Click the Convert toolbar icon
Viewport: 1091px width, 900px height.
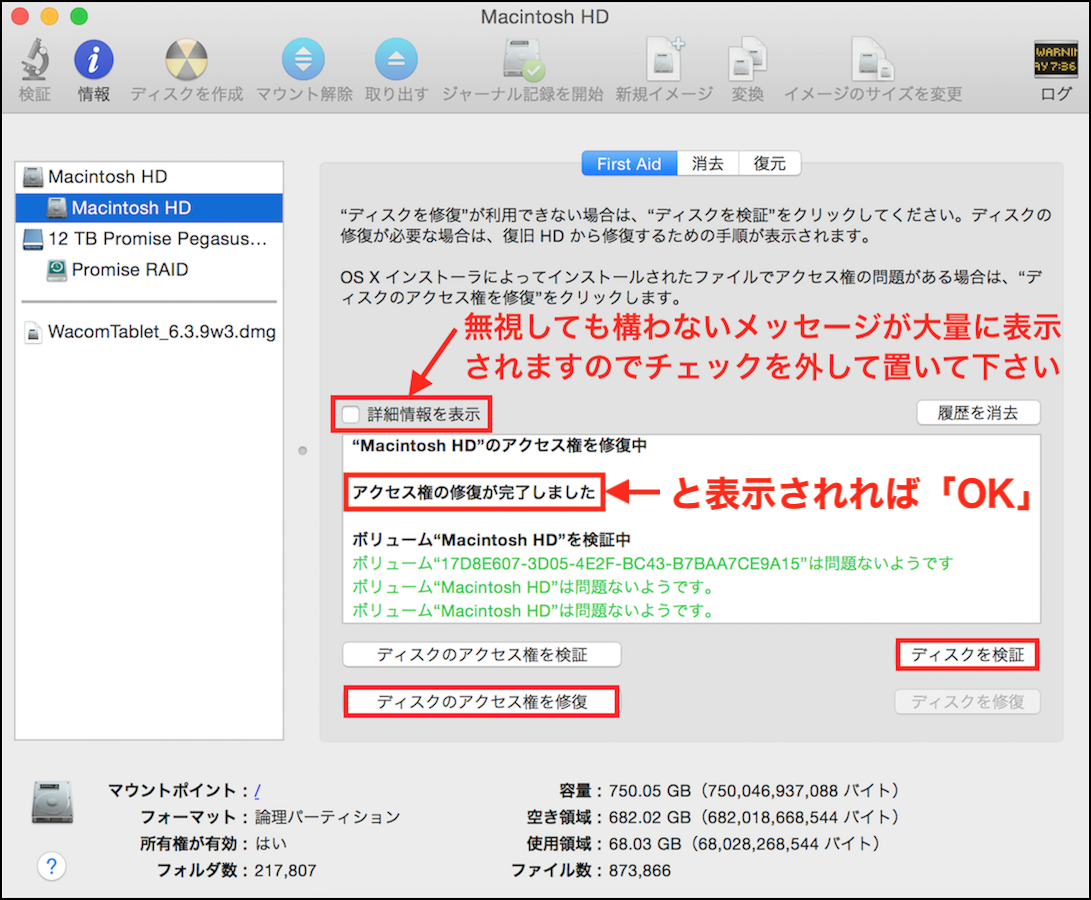pos(747,60)
